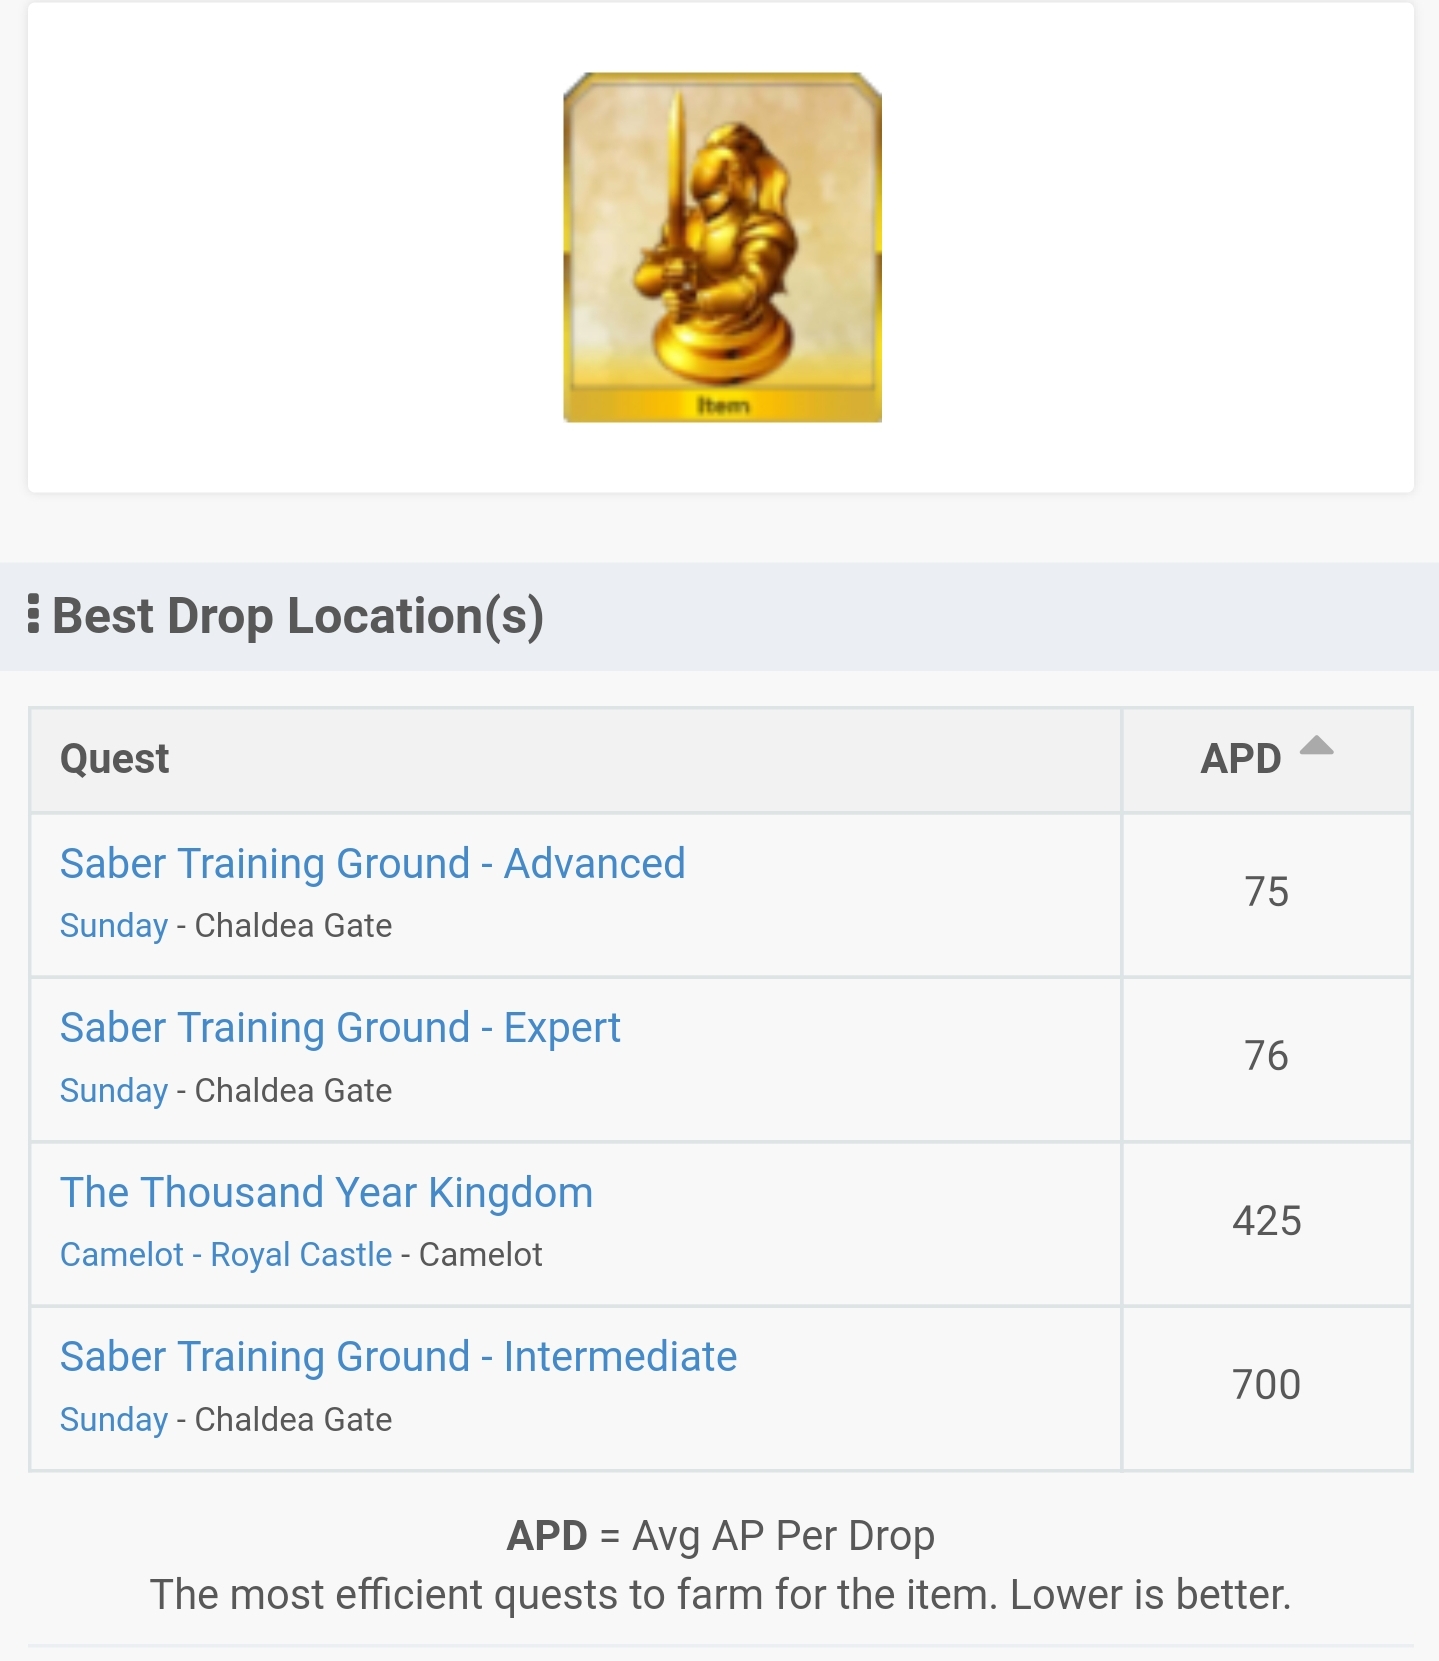The height and width of the screenshot is (1661, 1439).
Task: Select the 425 APD value cell
Action: (x=1266, y=1221)
